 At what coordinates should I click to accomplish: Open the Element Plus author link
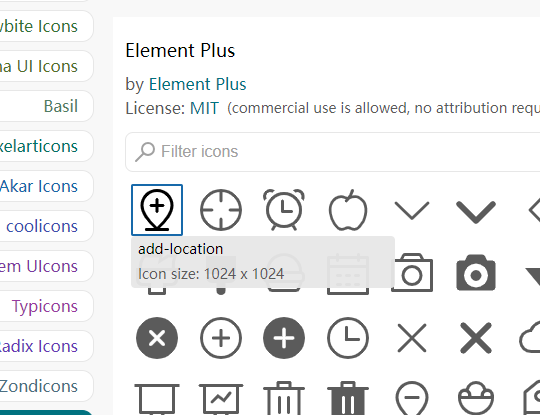point(197,84)
